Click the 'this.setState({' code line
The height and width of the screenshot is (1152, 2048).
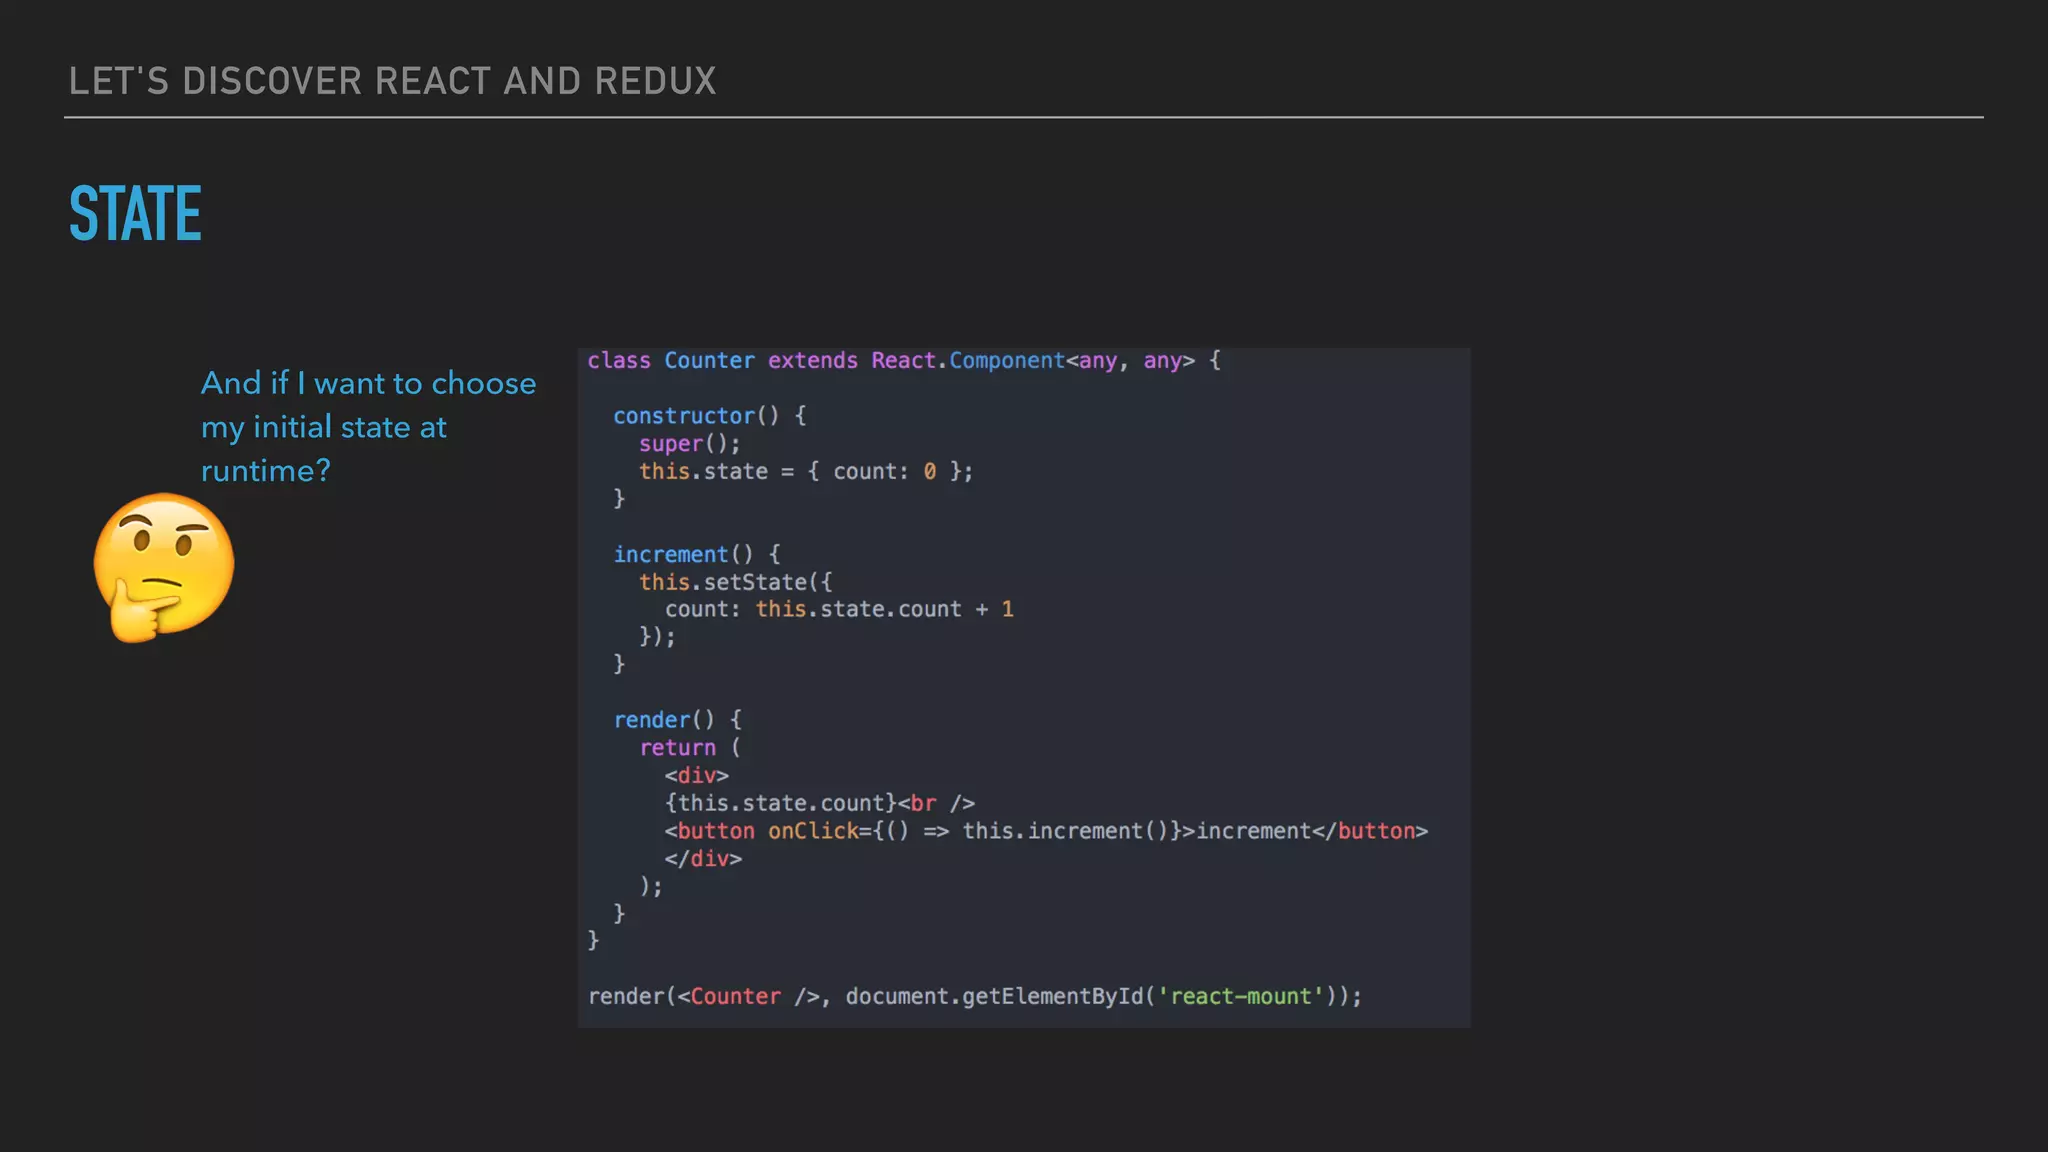pyautogui.click(x=735, y=582)
